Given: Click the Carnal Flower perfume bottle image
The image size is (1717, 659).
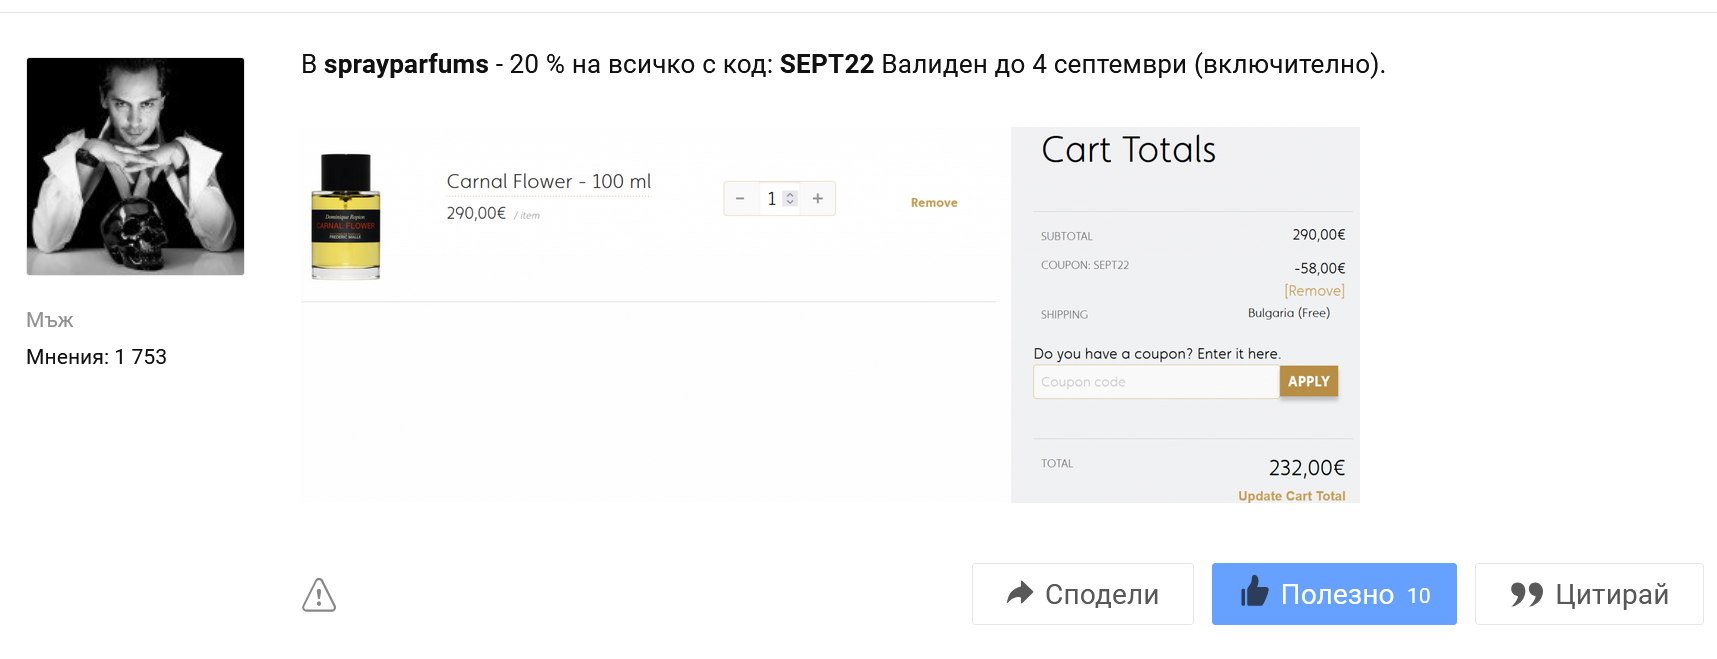Looking at the screenshot, I should pos(346,216).
